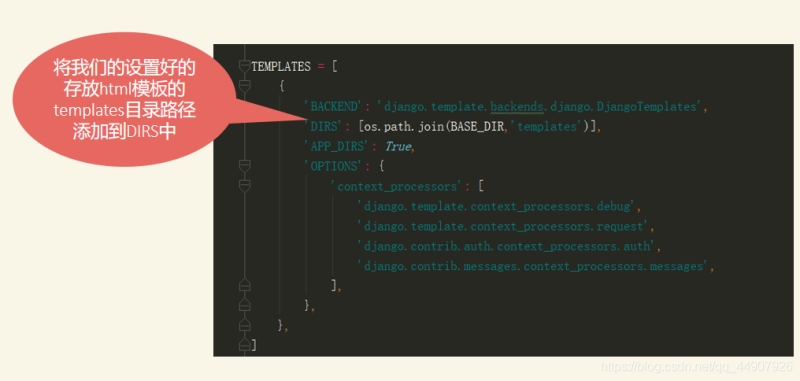Collapse the 'context_processors' list fold marker
This screenshot has width=800, height=381.
click(245, 186)
